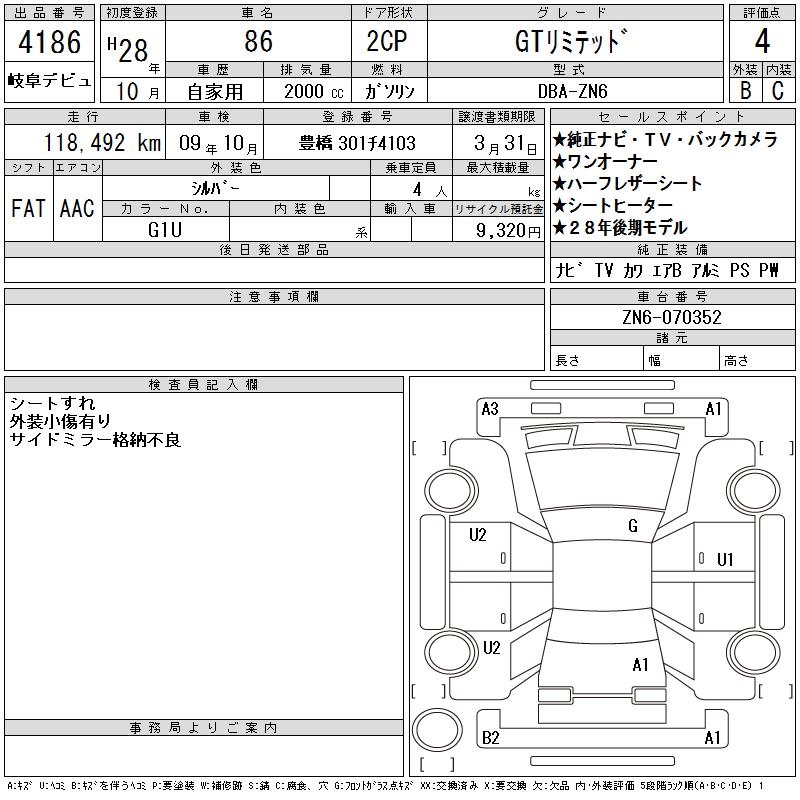The image size is (800, 800).
Task: Click the 事務局よりご案内 header
Action: pos(204,728)
